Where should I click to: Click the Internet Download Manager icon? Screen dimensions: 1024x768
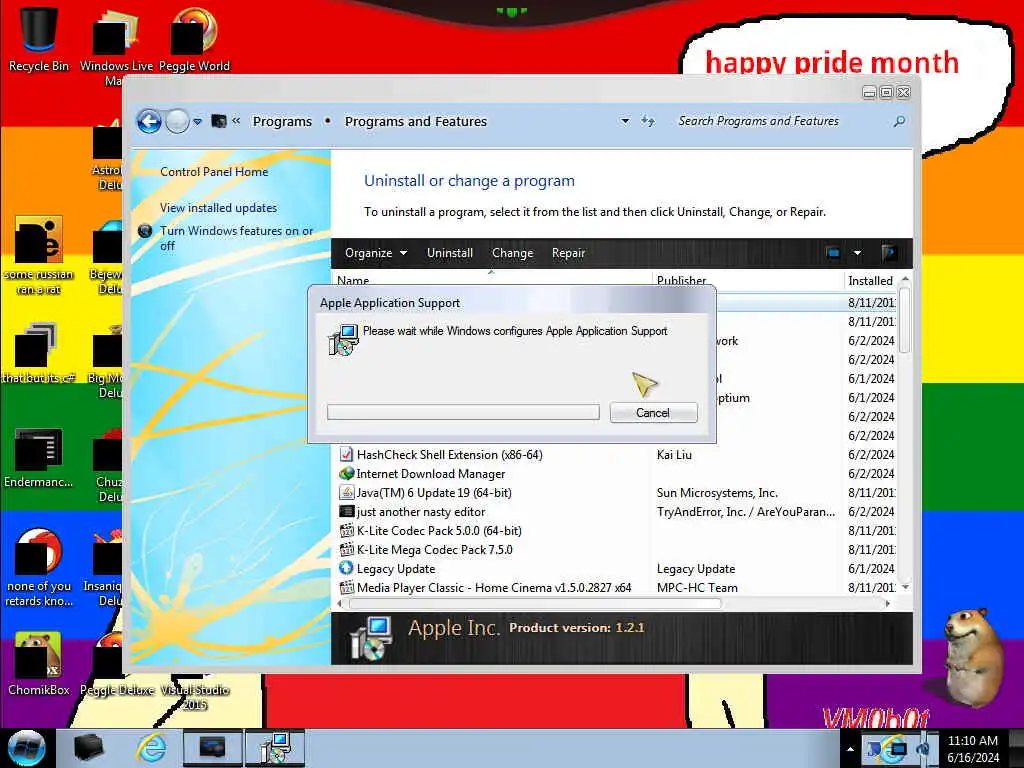tap(347, 473)
